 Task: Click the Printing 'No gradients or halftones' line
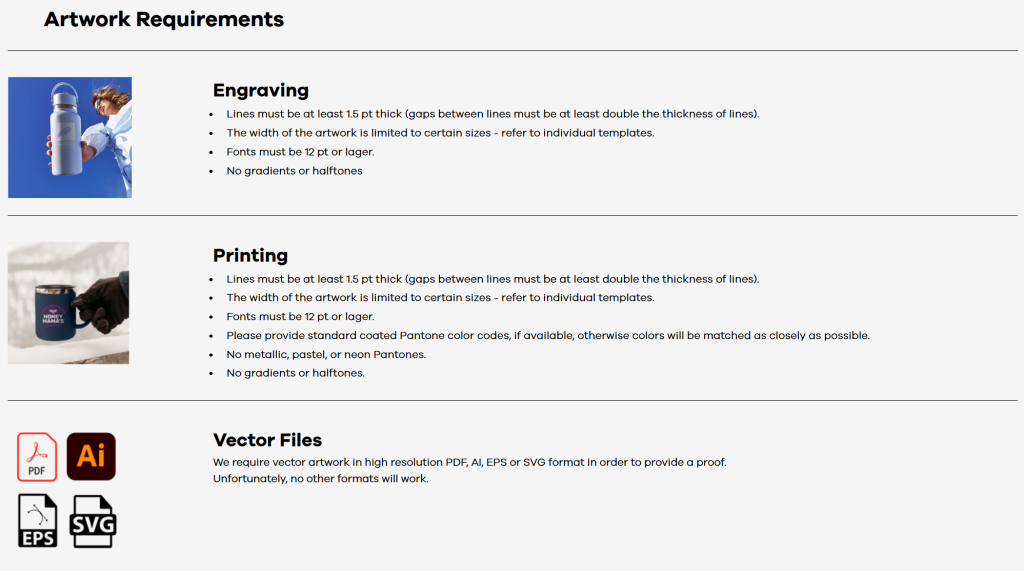295,374
